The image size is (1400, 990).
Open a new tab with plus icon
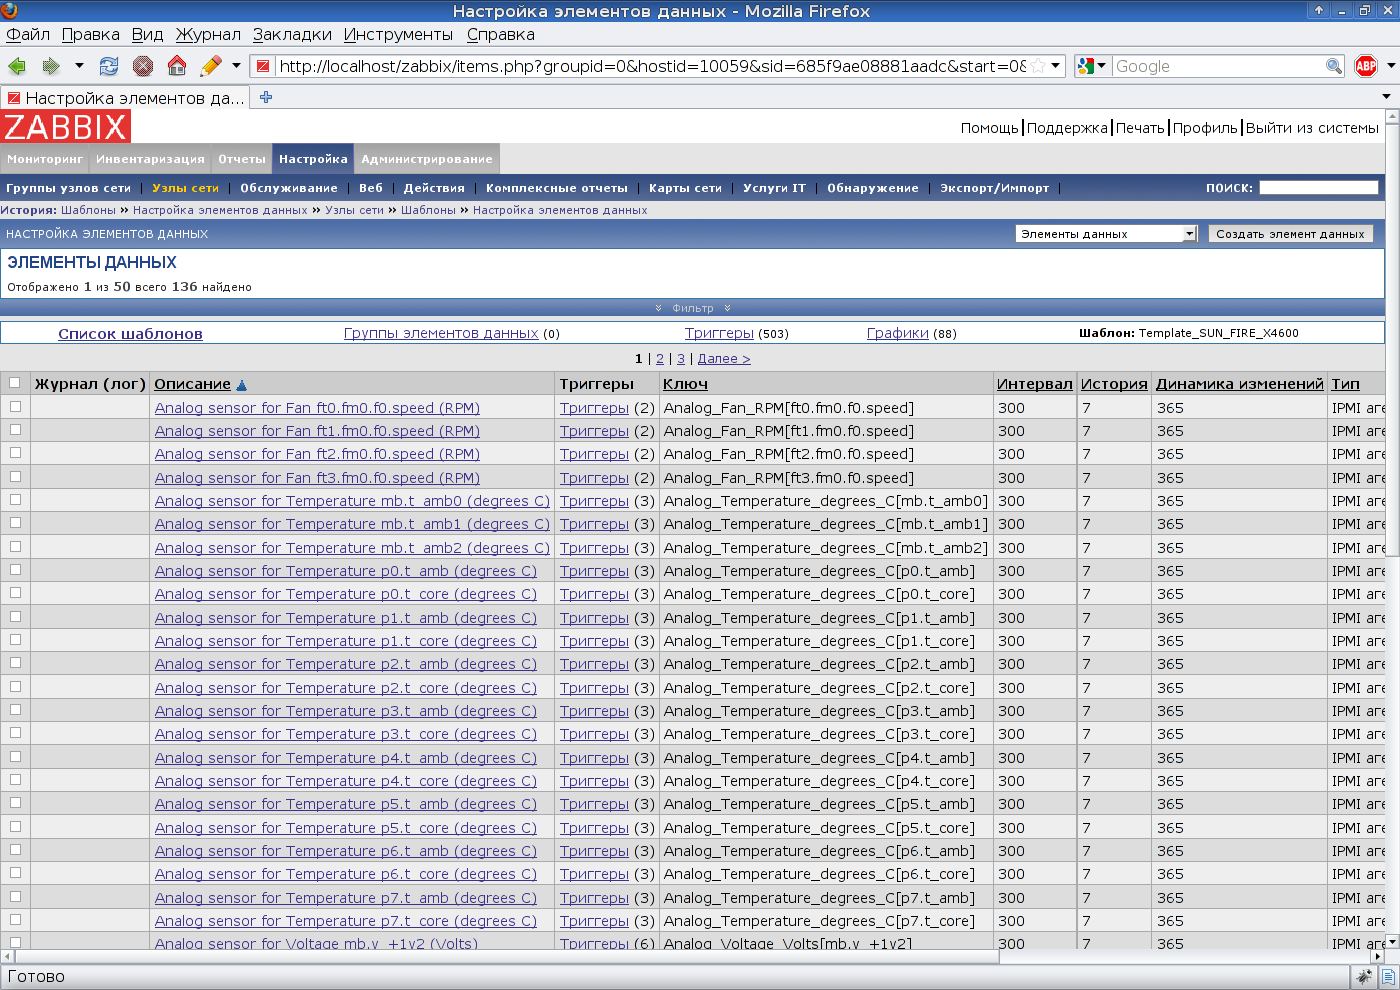pyautogui.click(x=266, y=97)
